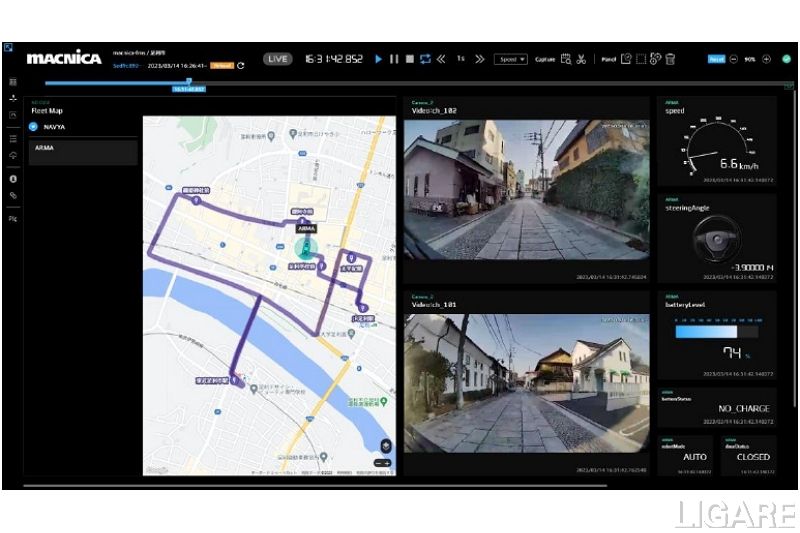Click the zoom out minus icon
The height and width of the screenshot is (533, 800).
pyautogui.click(x=733, y=60)
